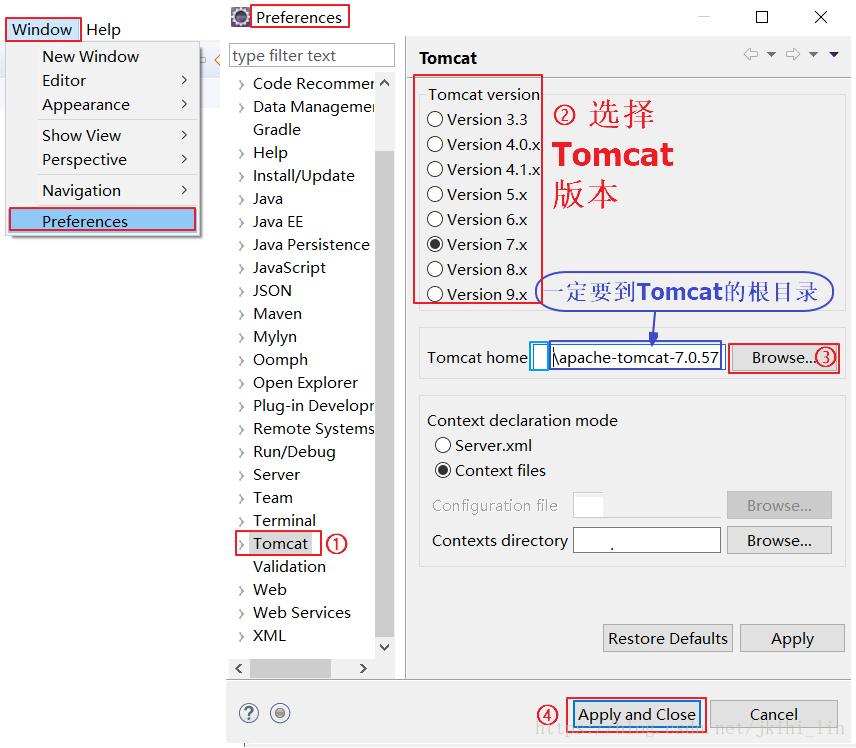Select Install/Update in the preferences tree
The image size is (856, 748).
pos(304,176)
